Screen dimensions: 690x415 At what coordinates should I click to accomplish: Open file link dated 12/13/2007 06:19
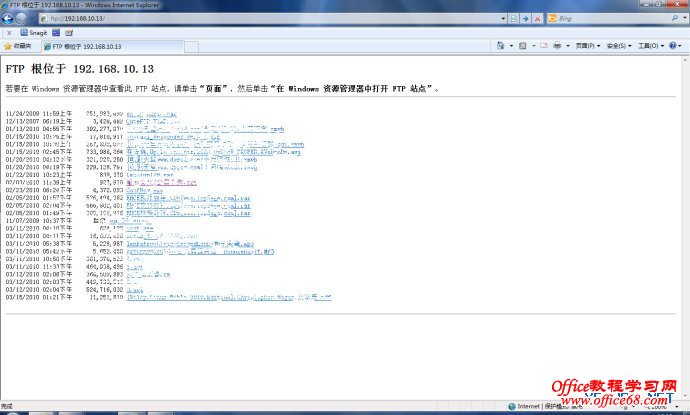[153, 121]
